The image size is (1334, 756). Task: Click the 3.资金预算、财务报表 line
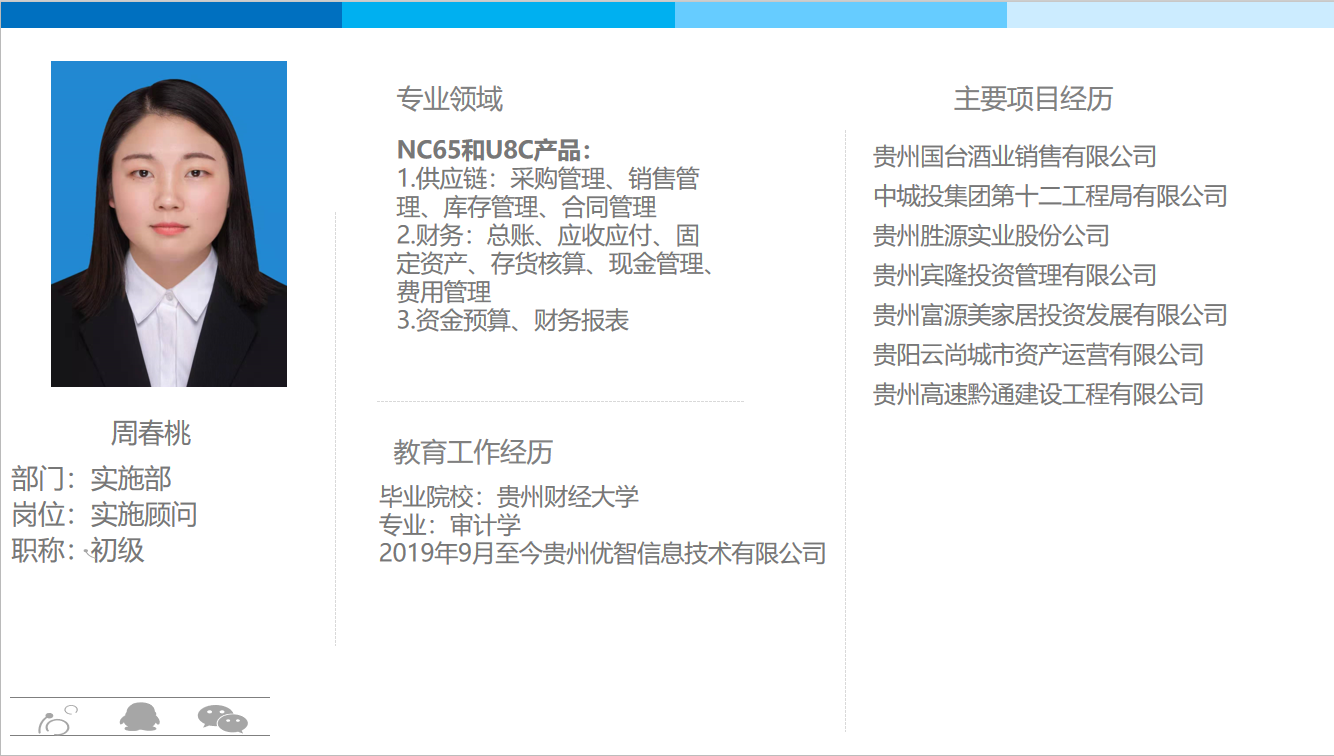pyautogui.click(x=513, y=321)
